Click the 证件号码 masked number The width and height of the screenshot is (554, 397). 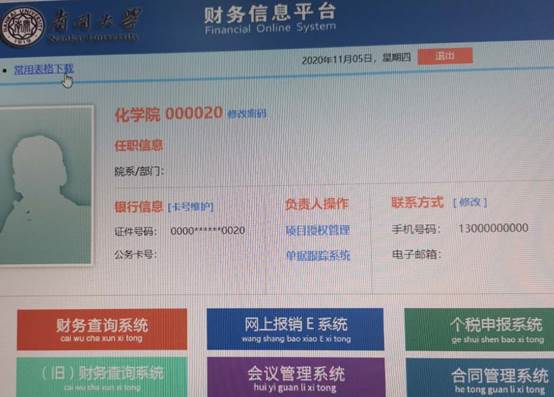[x=208, y=231]
